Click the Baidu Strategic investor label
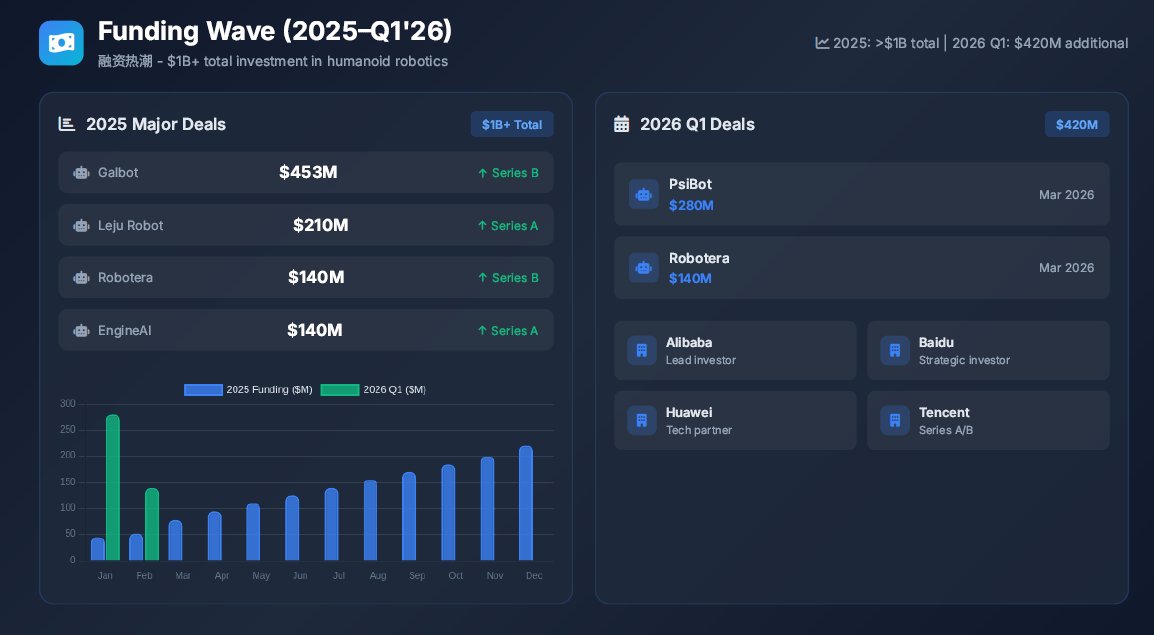1154x635 pixels. [964, 360]
